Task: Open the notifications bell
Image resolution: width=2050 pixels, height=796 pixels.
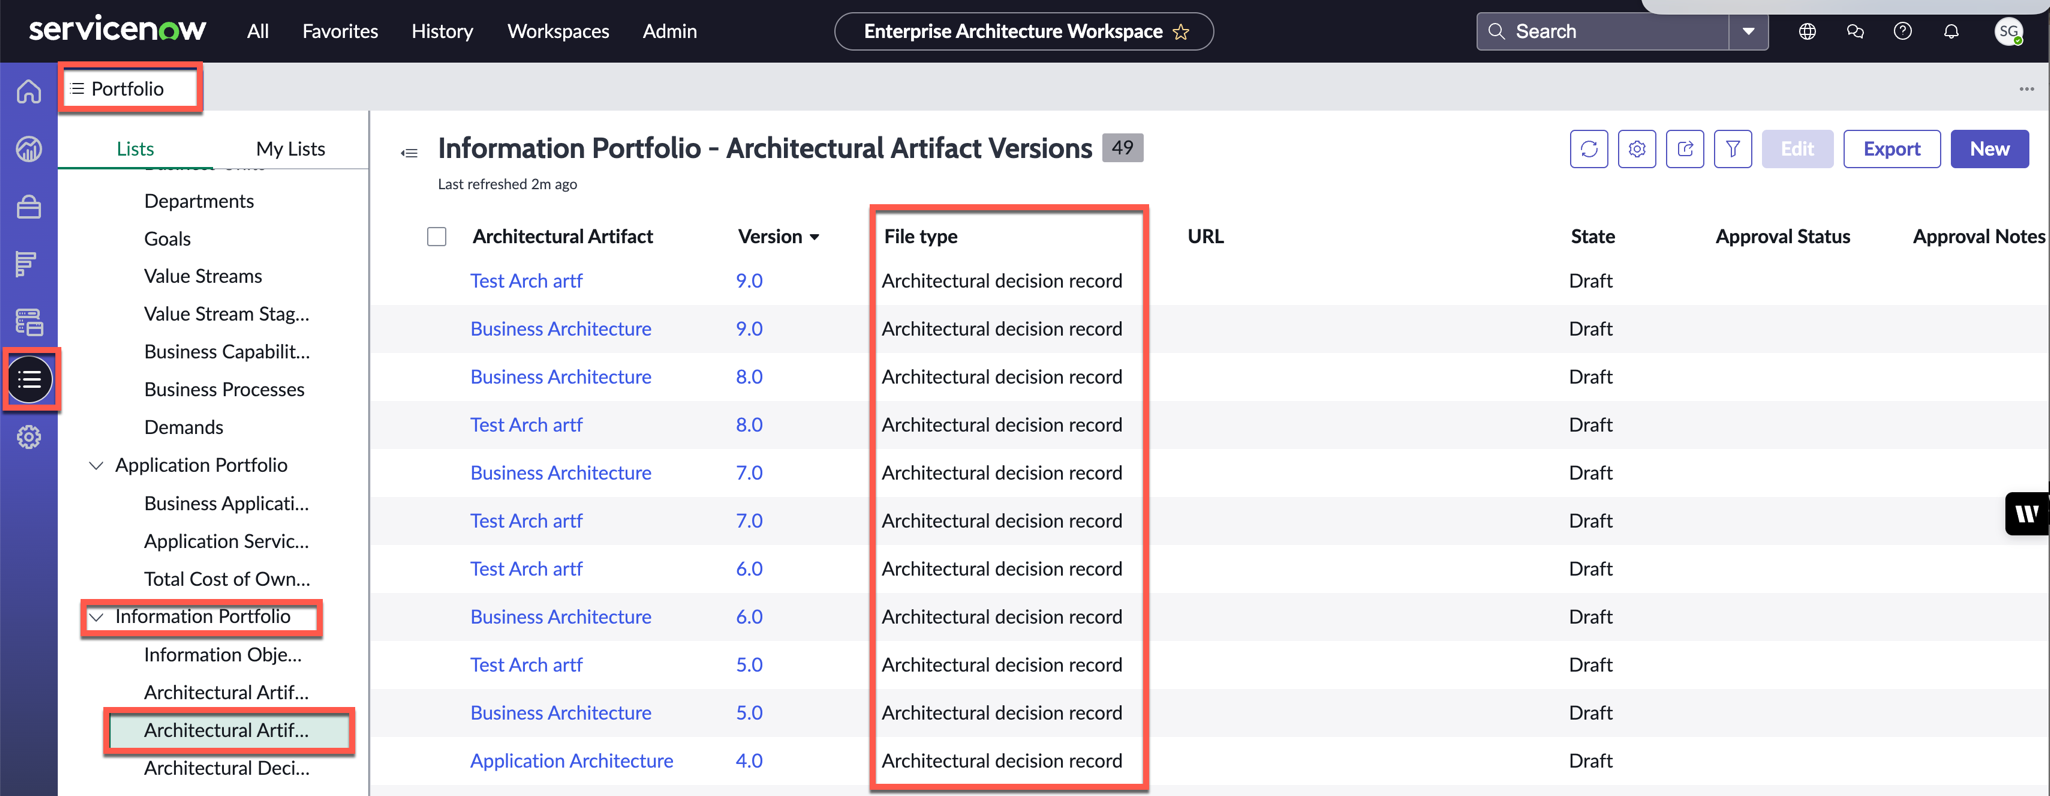Action: coord(1951,31)
